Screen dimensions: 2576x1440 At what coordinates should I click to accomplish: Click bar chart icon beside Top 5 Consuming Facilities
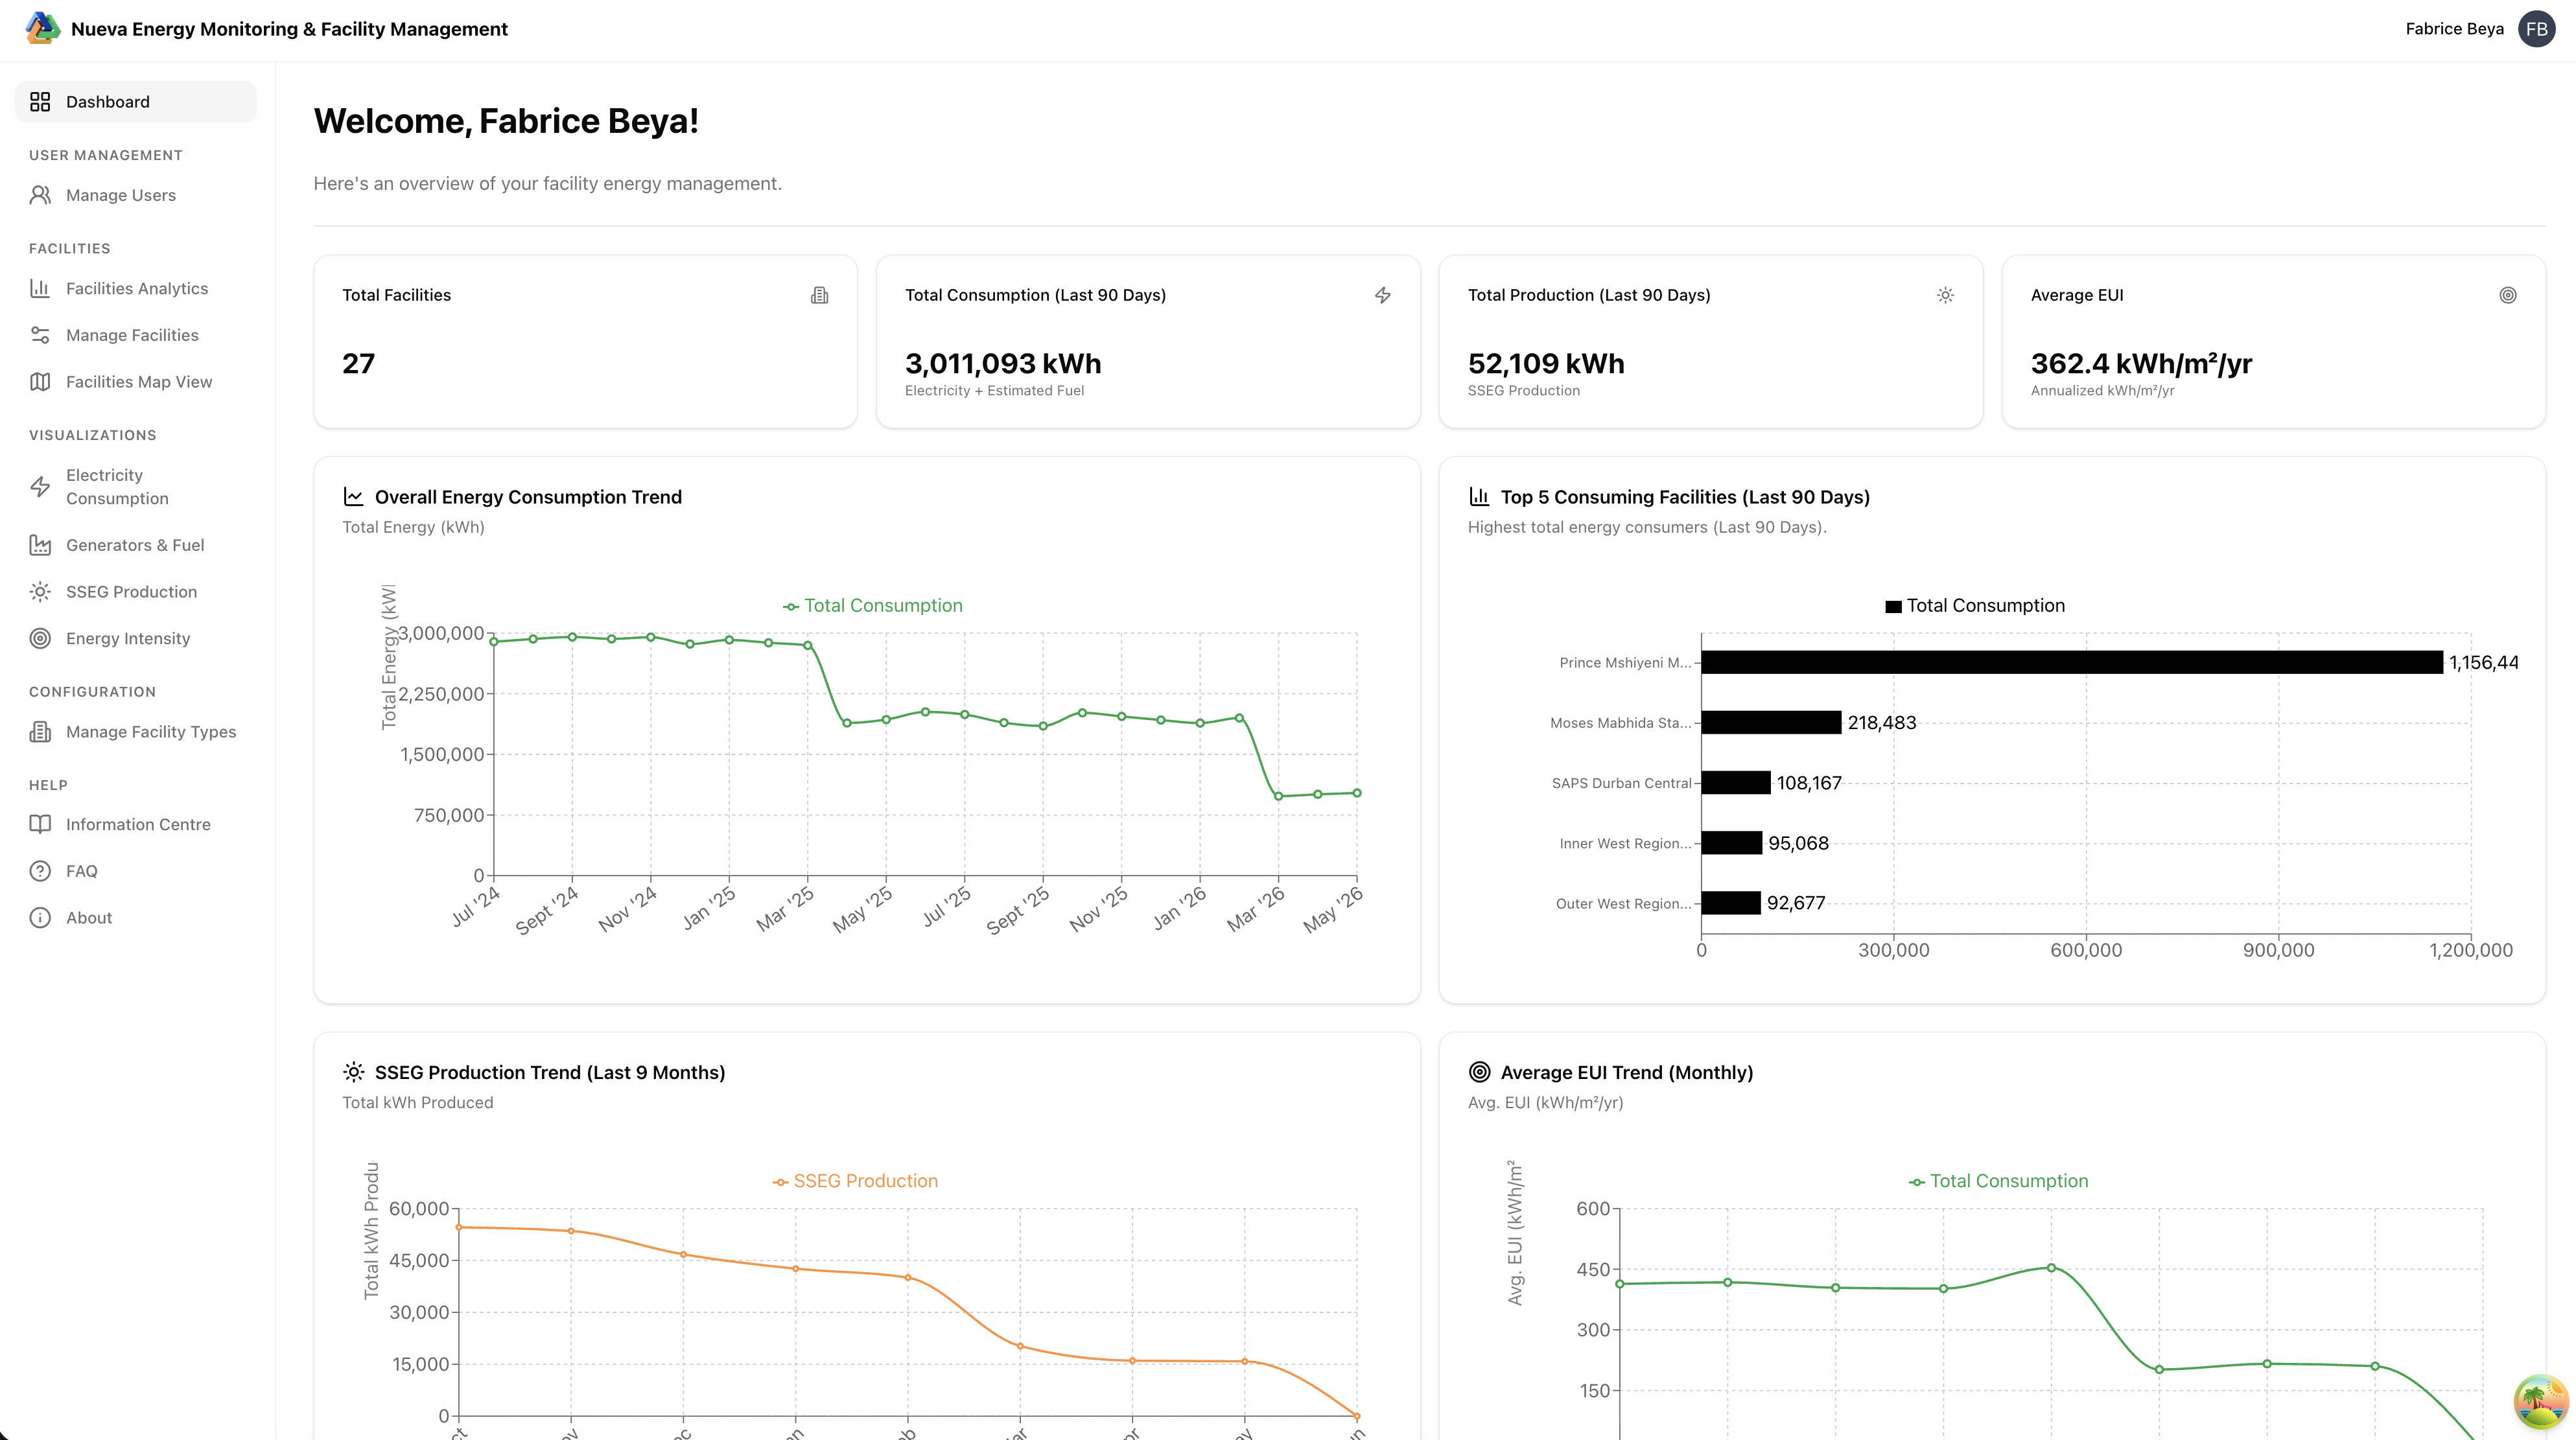pyautogui.click(x=1479, y=497)
